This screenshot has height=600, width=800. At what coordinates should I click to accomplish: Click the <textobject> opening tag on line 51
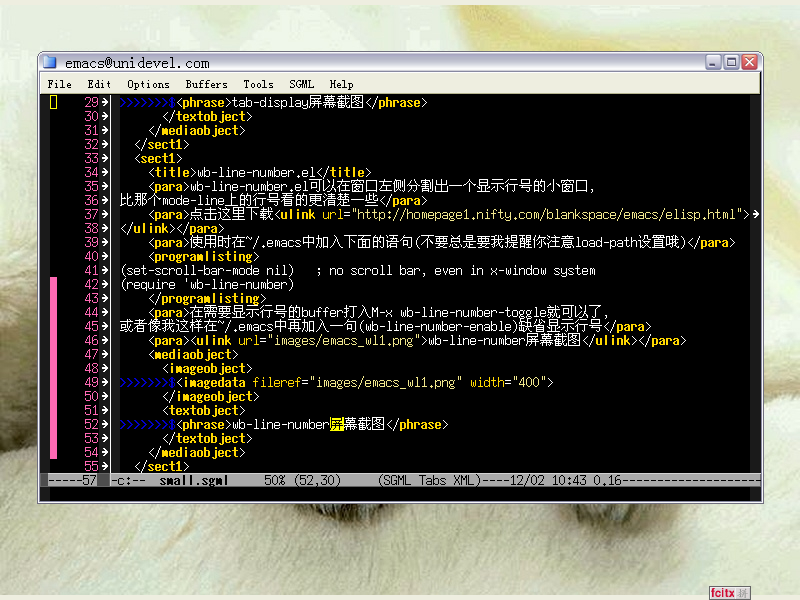pos(204,411)
